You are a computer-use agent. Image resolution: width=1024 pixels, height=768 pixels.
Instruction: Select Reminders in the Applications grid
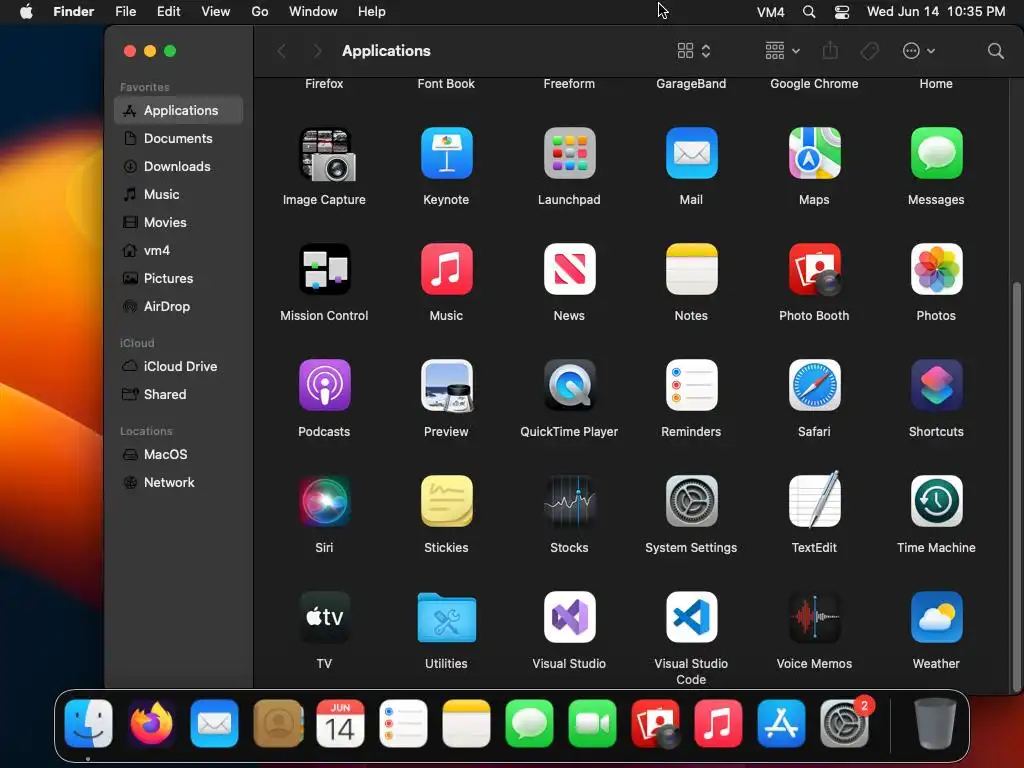[692, 385]
